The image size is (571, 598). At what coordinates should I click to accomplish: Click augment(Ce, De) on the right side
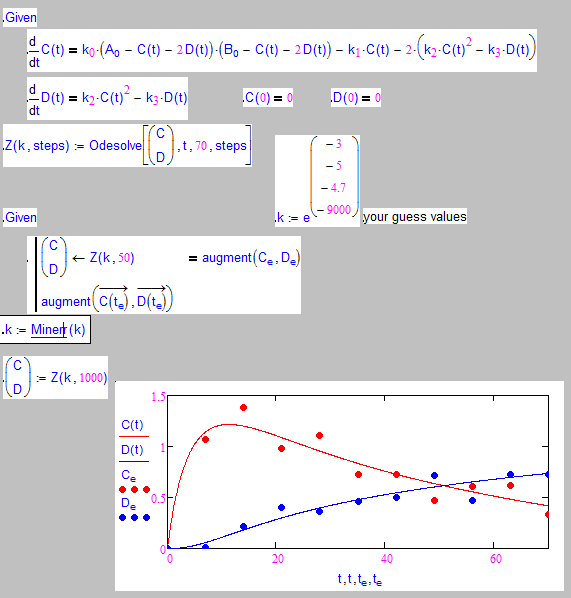pos(251,258)
